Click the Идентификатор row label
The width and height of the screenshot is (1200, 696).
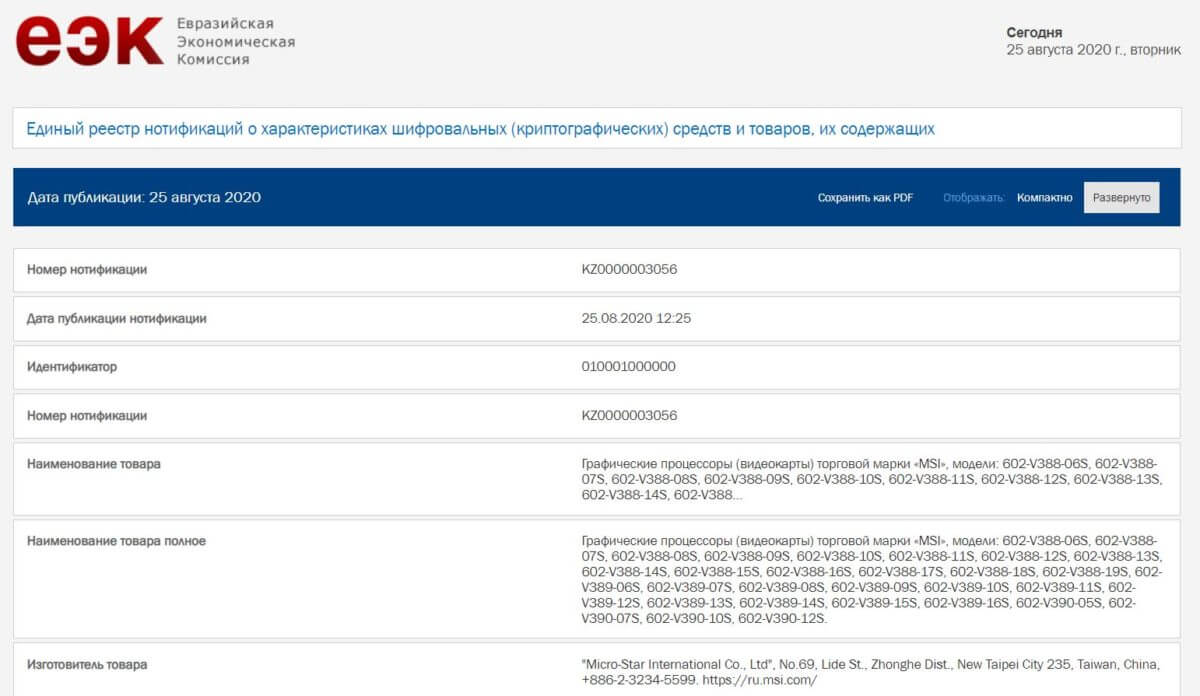click(x=72, y=367)
